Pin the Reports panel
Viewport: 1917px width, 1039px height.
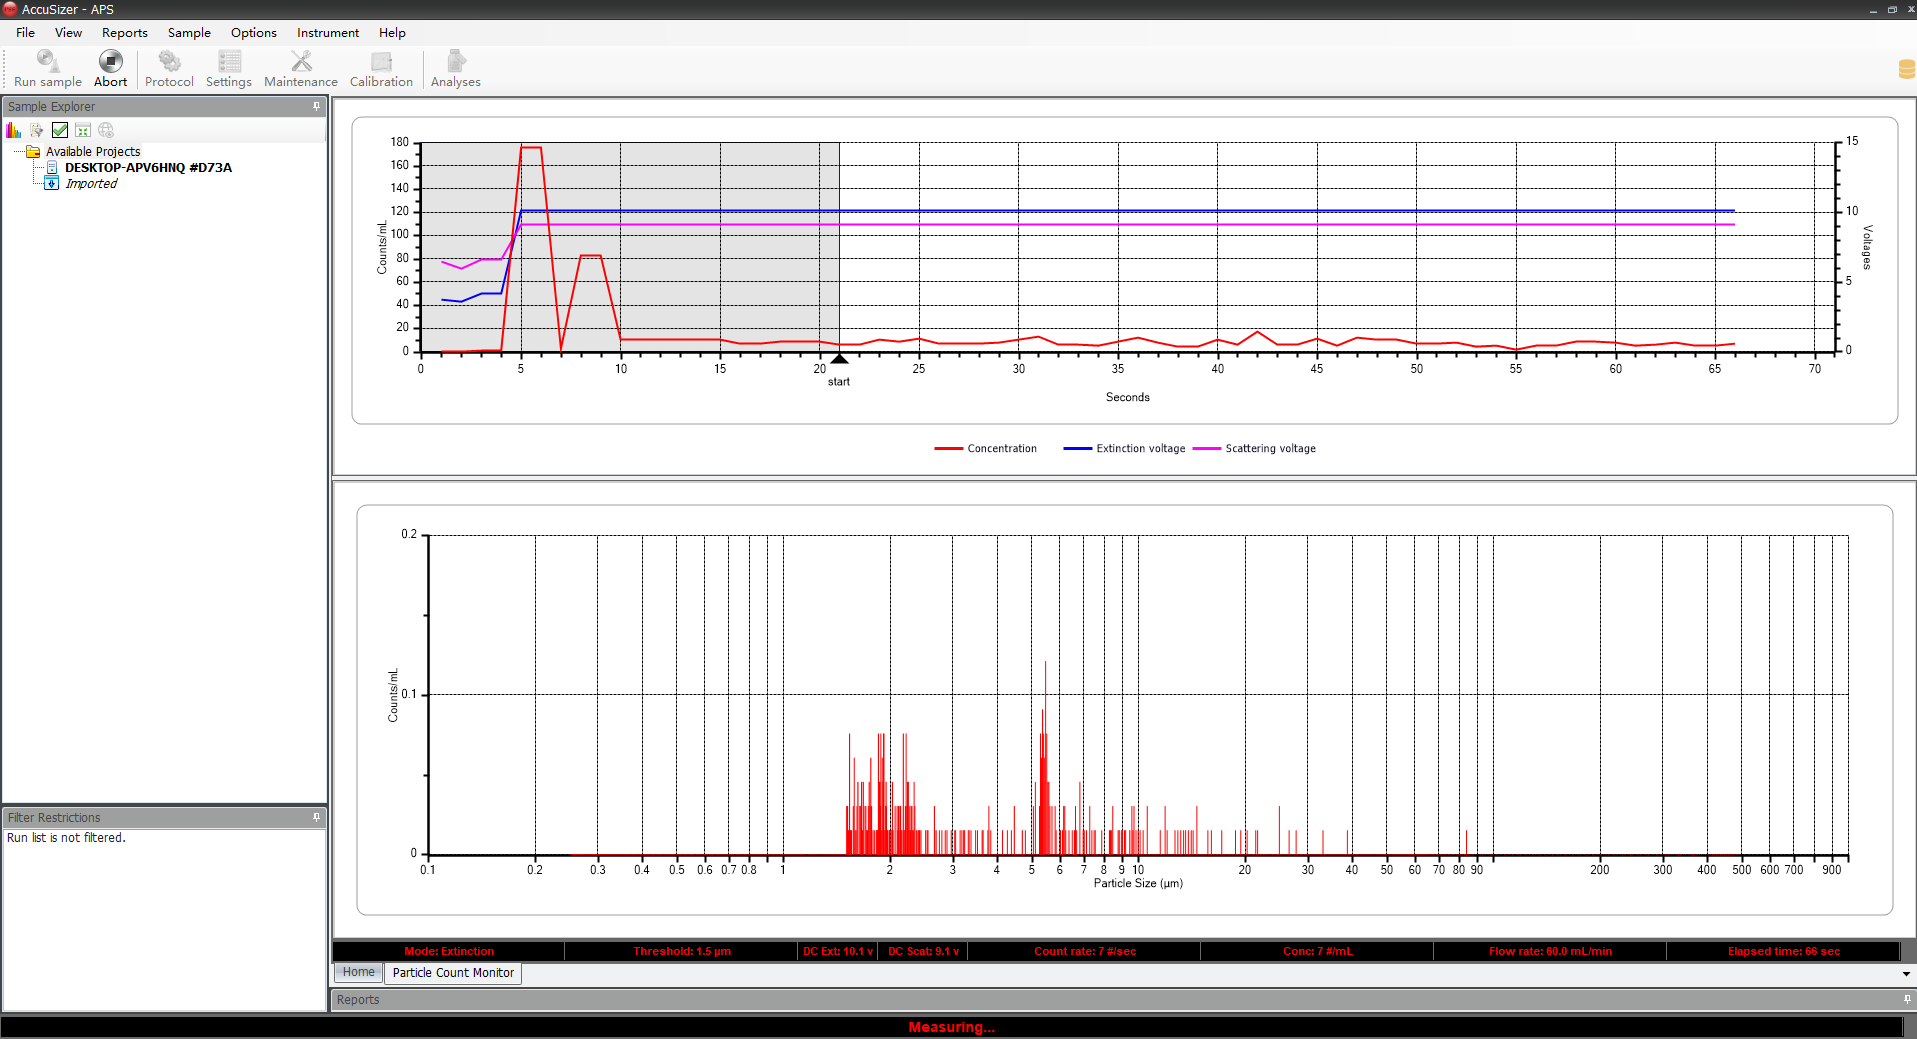pyautogui.click(x=1907, y=999)
